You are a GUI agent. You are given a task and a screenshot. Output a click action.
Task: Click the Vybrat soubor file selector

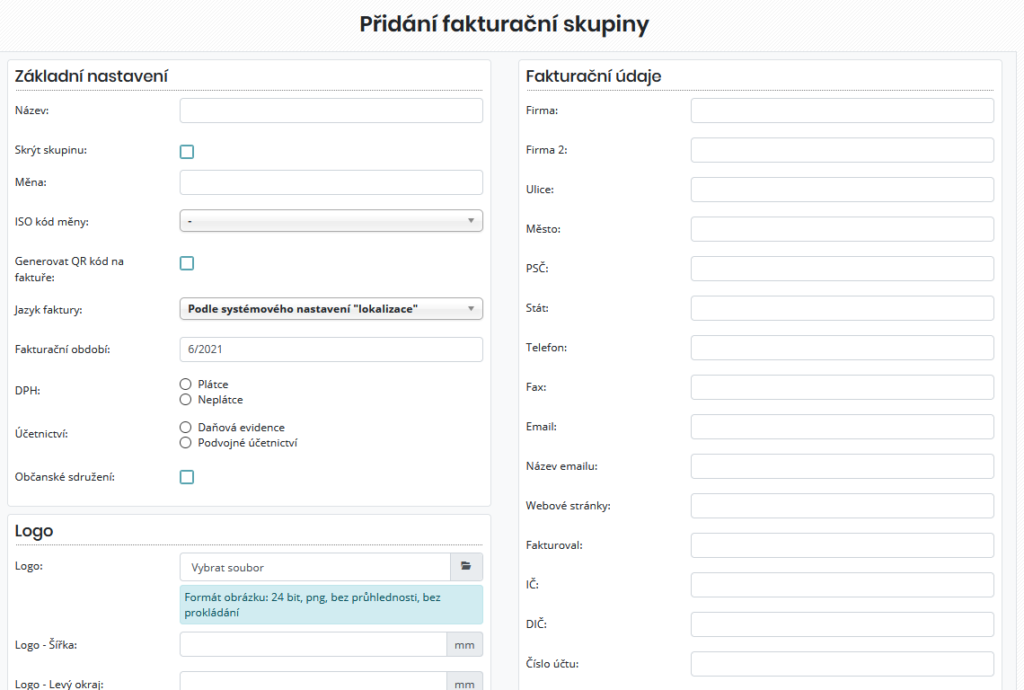[315, 567]
